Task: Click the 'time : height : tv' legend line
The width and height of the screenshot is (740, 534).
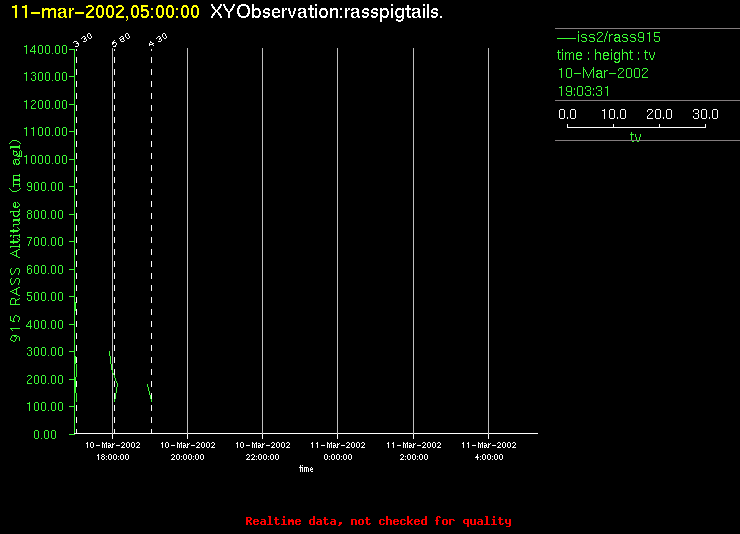Action: click(606, 55)
